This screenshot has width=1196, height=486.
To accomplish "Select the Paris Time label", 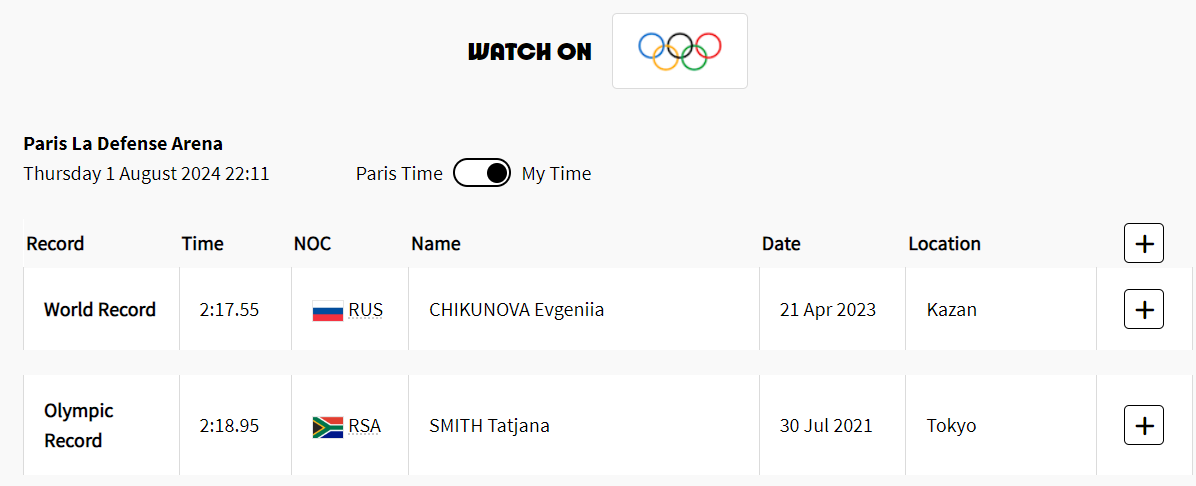I will [x=399, y=173].
